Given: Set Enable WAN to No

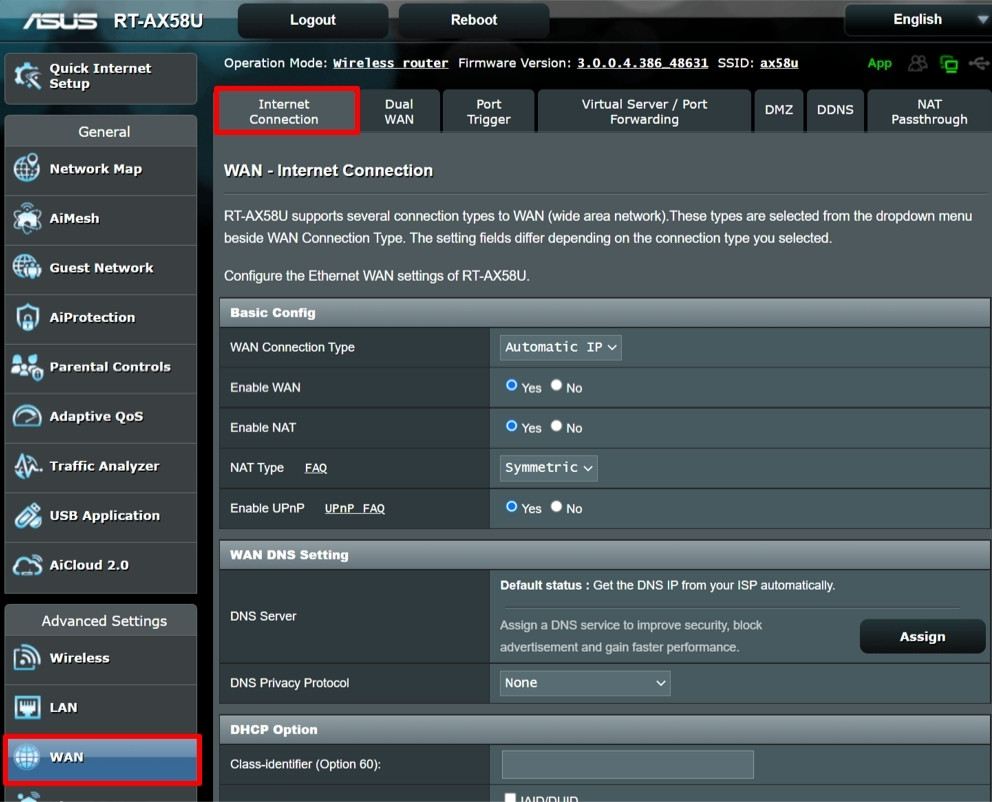Looking at the screenshot, I should click(557, 386).
